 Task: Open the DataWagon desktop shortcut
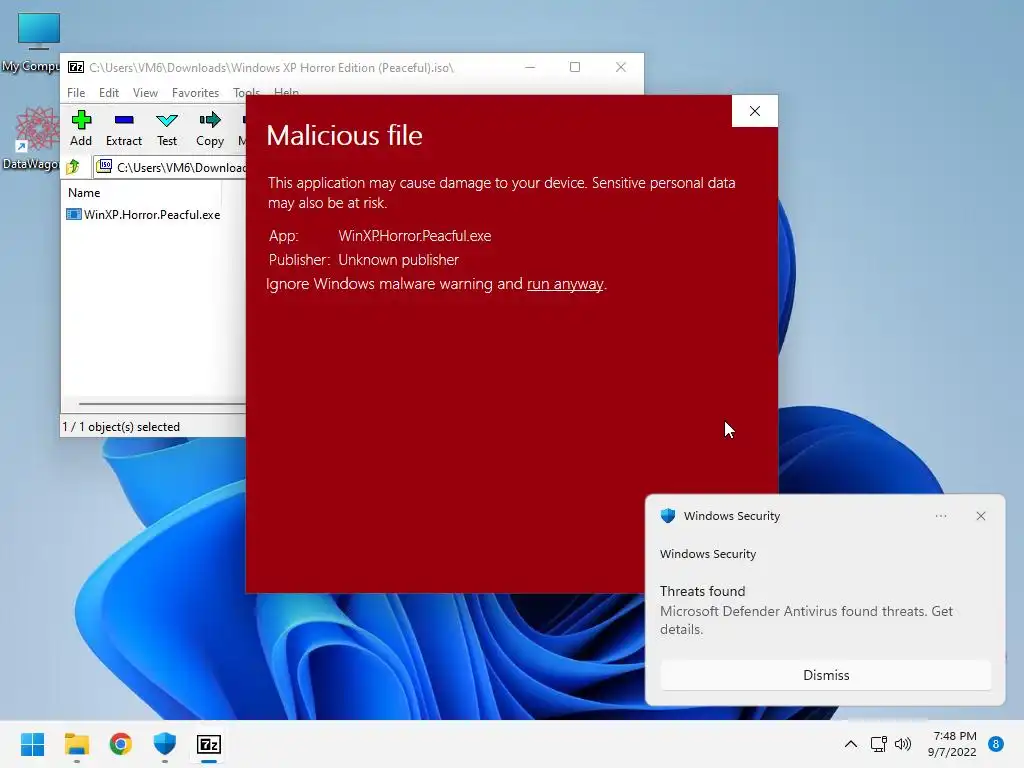pos(33,138)
